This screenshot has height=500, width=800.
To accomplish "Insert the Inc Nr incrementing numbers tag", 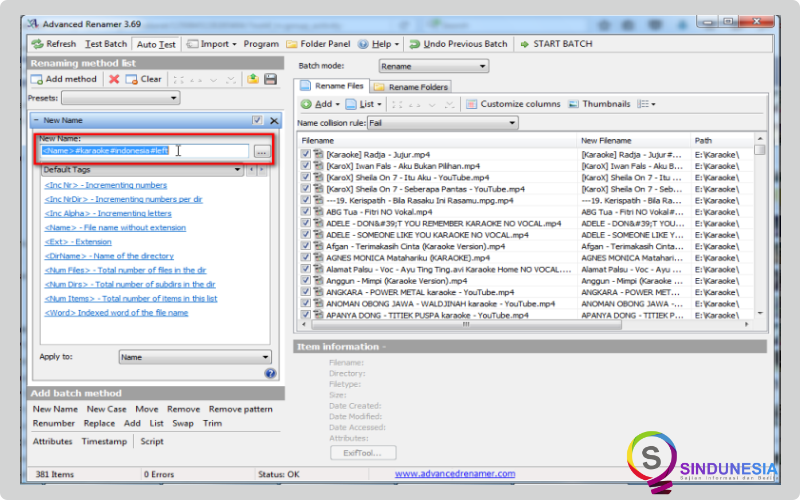I will tap(106, 185).
